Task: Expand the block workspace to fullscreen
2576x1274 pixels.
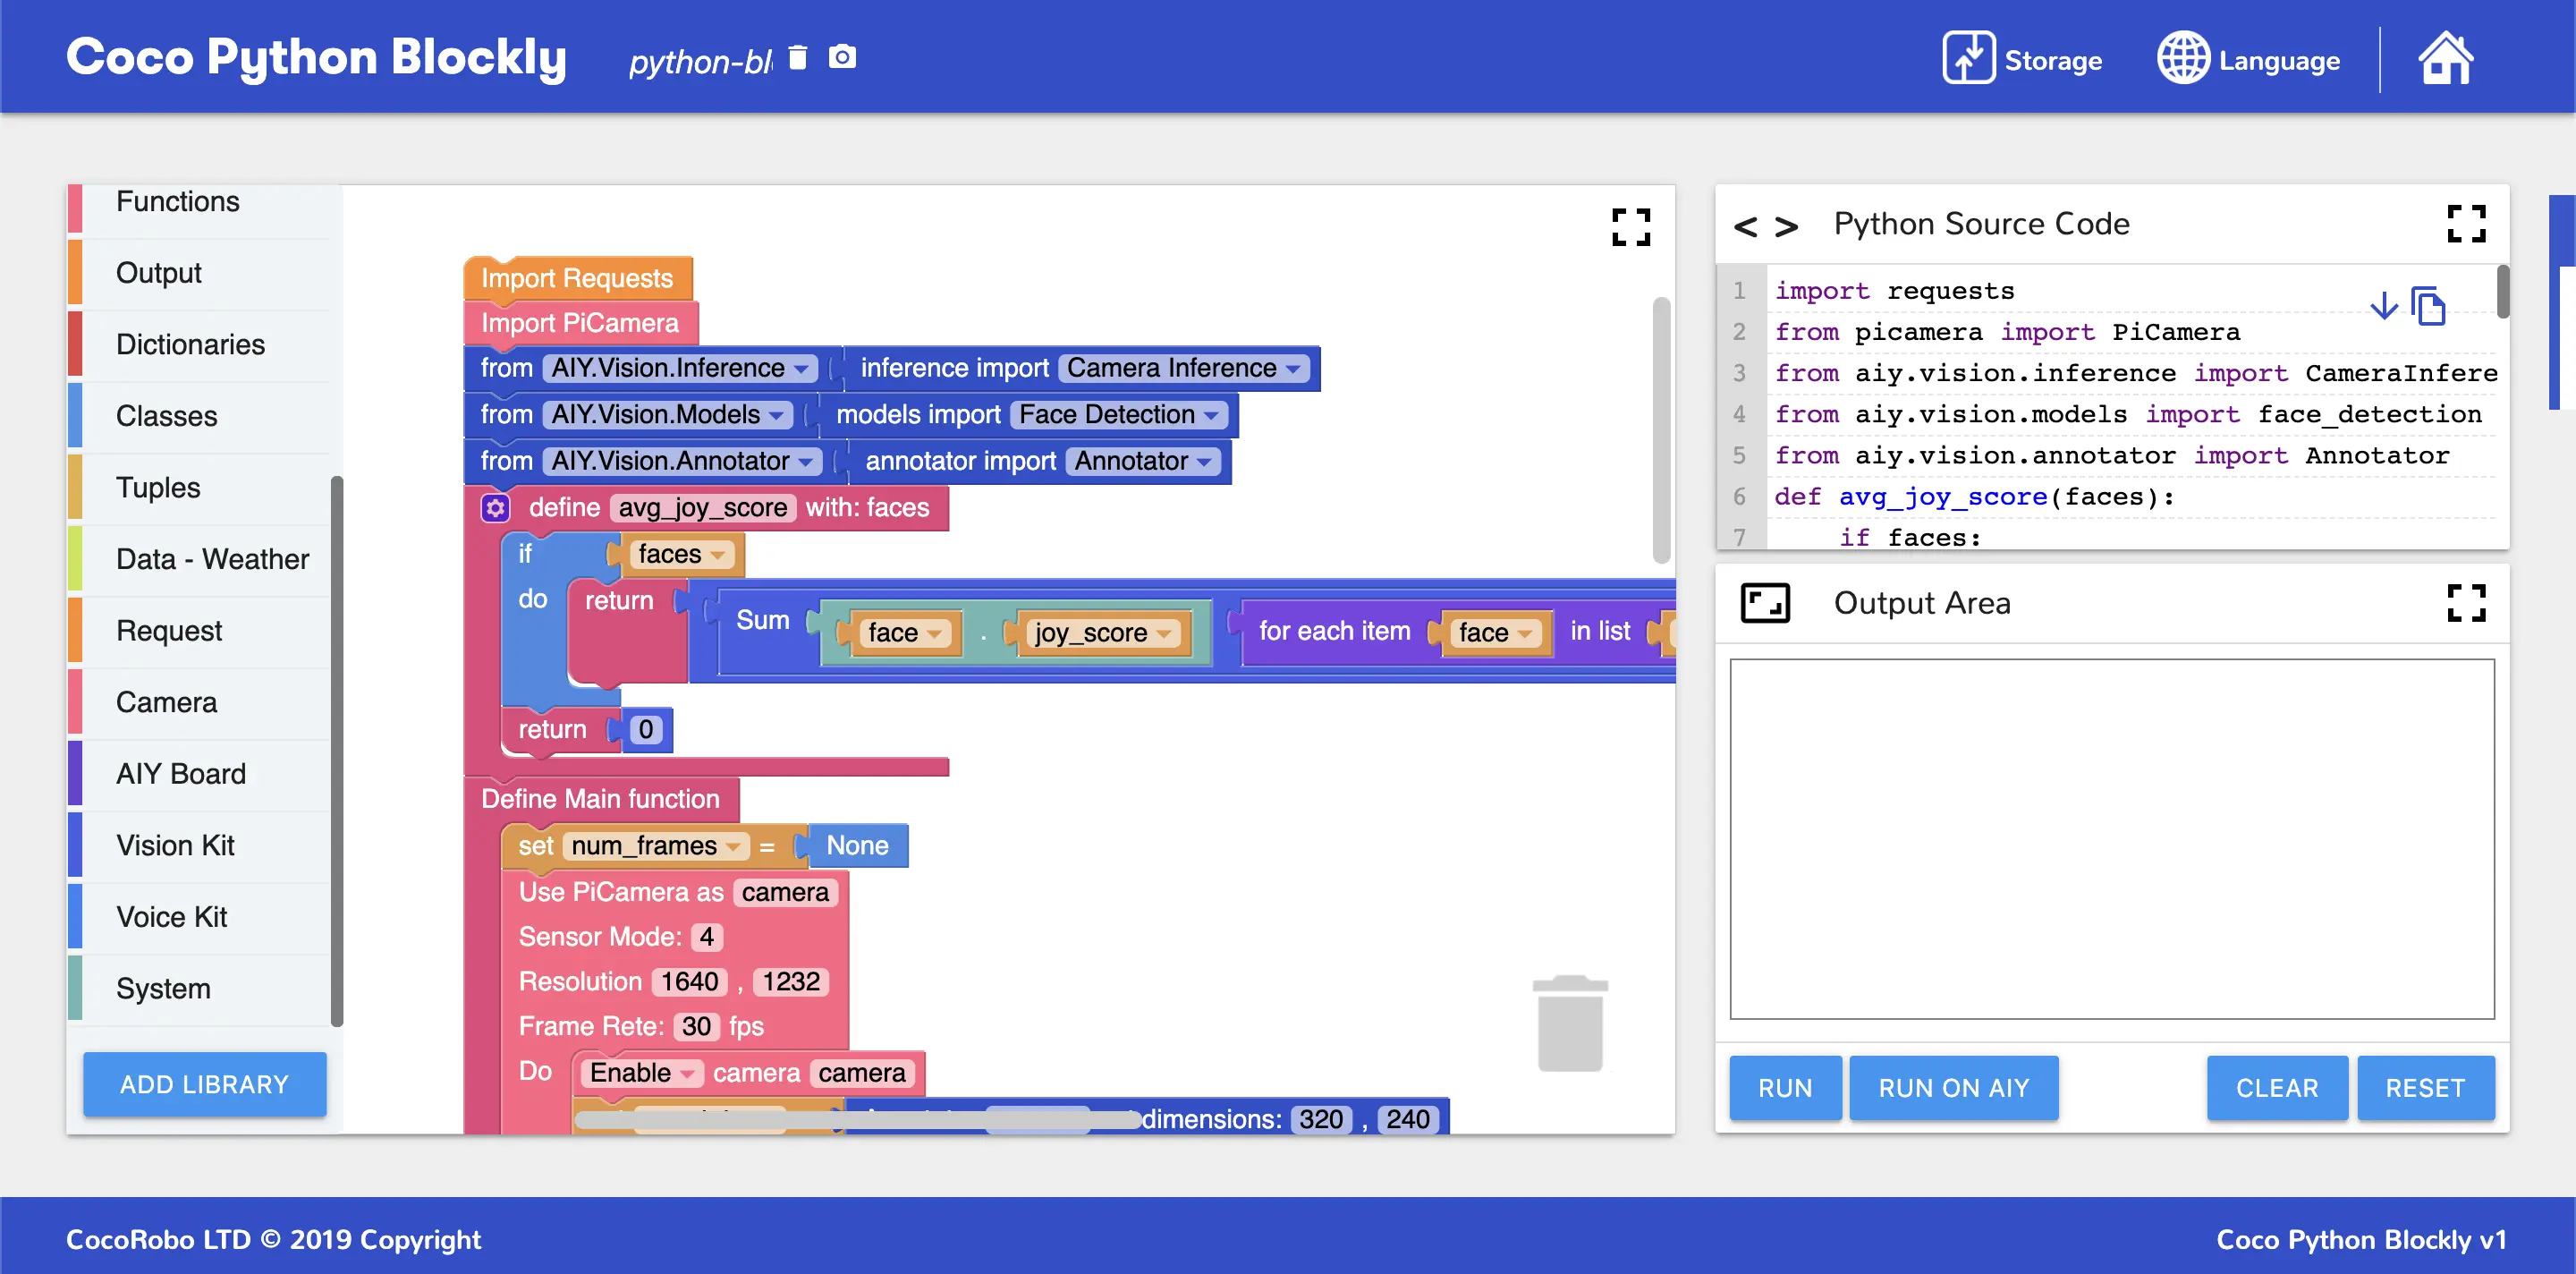Action: tap(1630, 227)
